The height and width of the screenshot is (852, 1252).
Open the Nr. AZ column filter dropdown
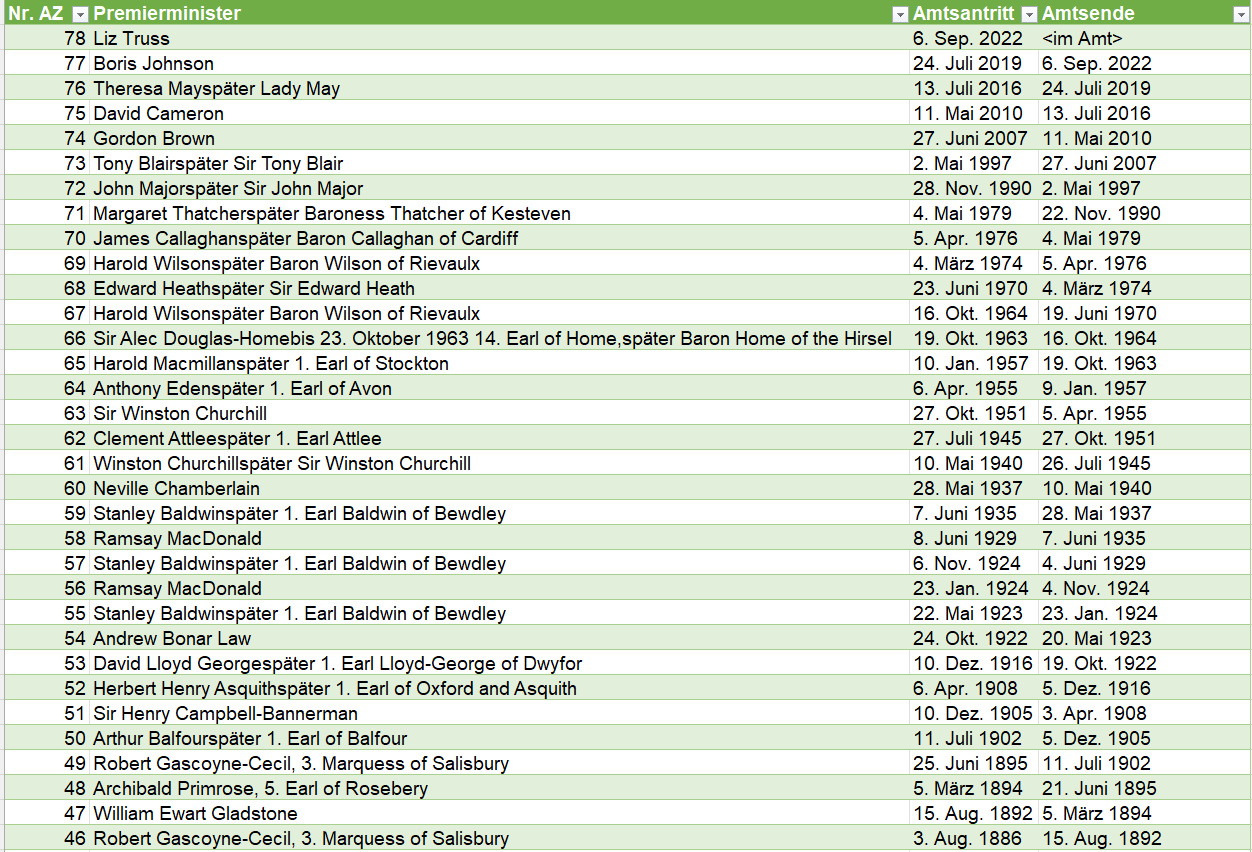(80, 14)
